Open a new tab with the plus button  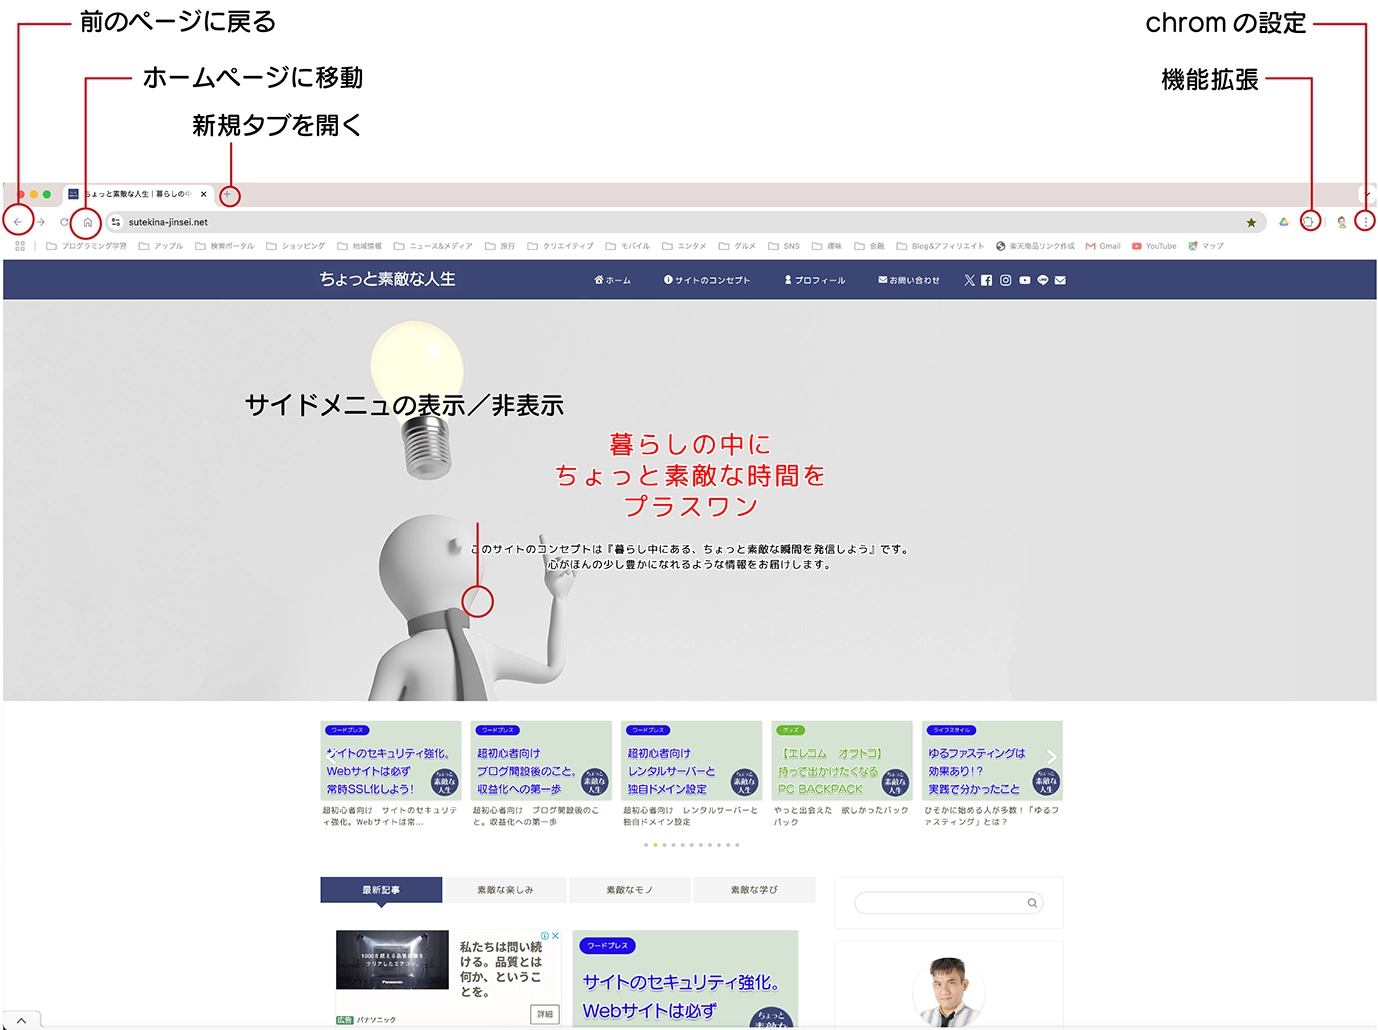(228, 195)
